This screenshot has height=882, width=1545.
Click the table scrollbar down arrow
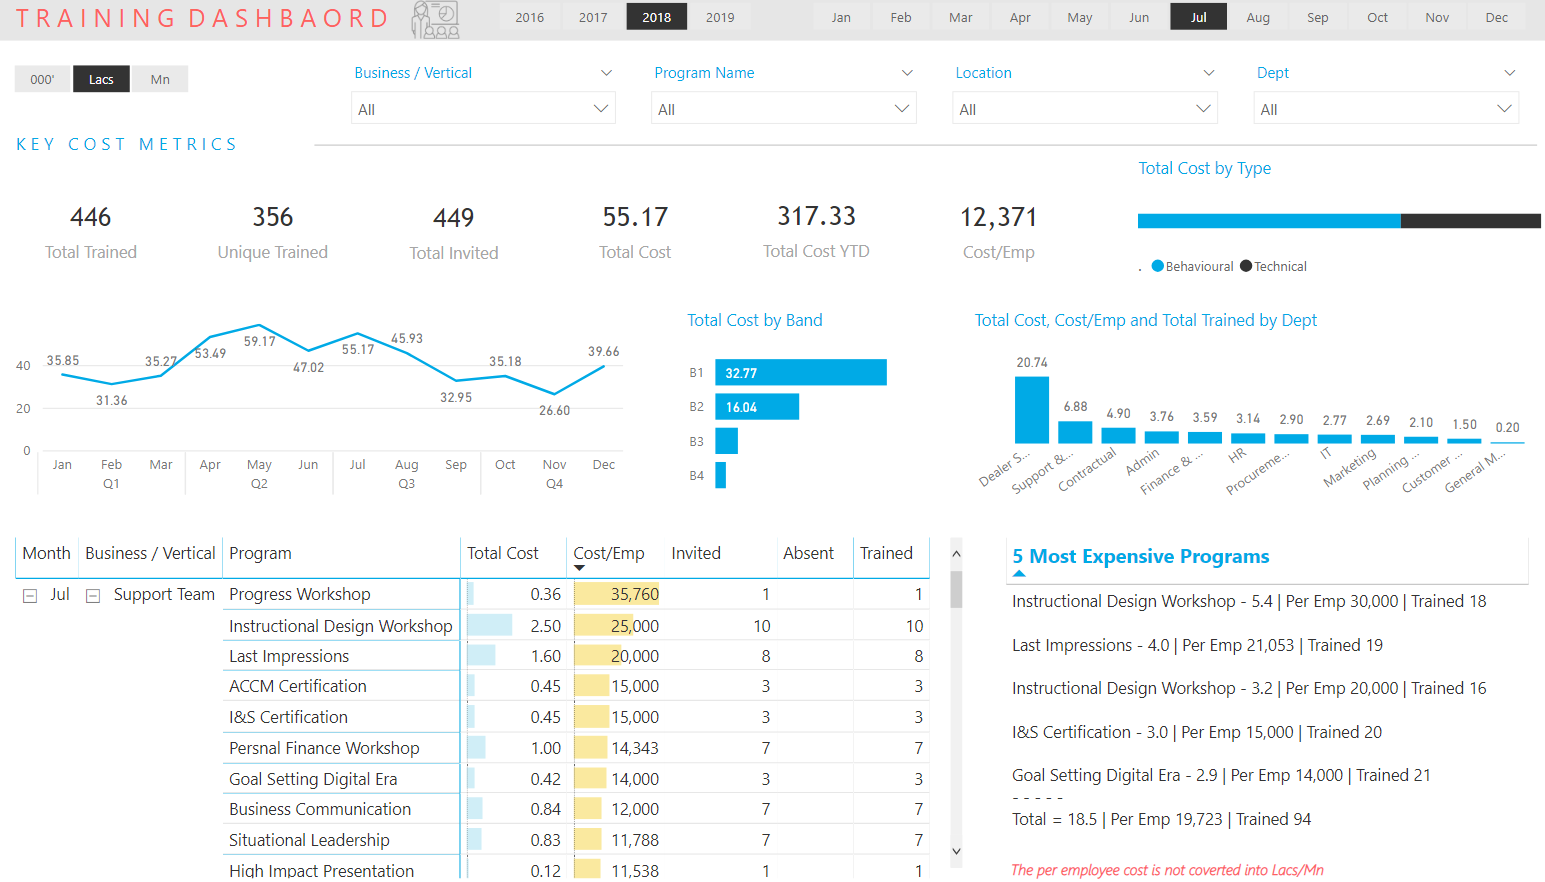(x=956, y=852)
